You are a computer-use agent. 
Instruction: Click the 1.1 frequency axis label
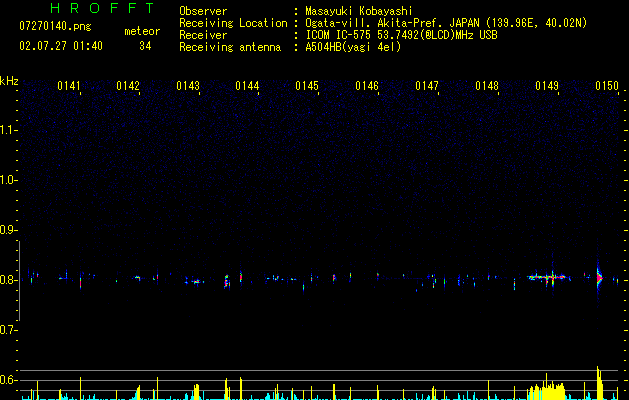tap(8, 130)
